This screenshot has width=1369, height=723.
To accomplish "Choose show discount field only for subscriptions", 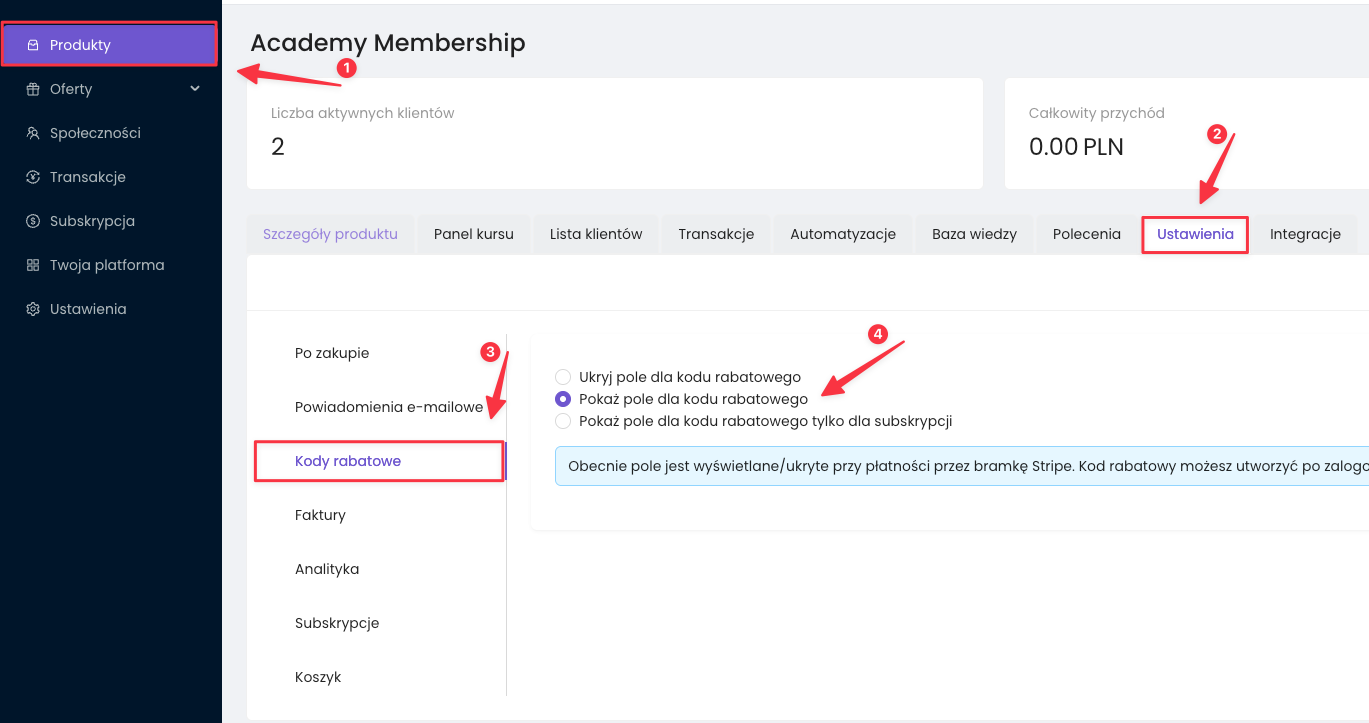I will 563,421.
